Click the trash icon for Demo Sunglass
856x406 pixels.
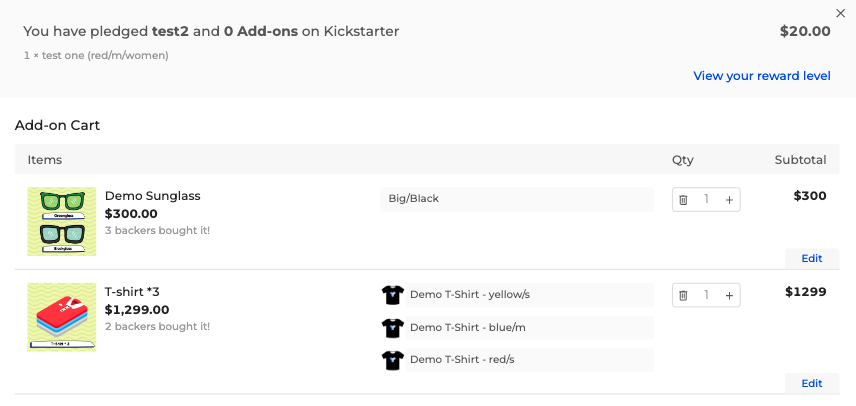click(684, 200)
